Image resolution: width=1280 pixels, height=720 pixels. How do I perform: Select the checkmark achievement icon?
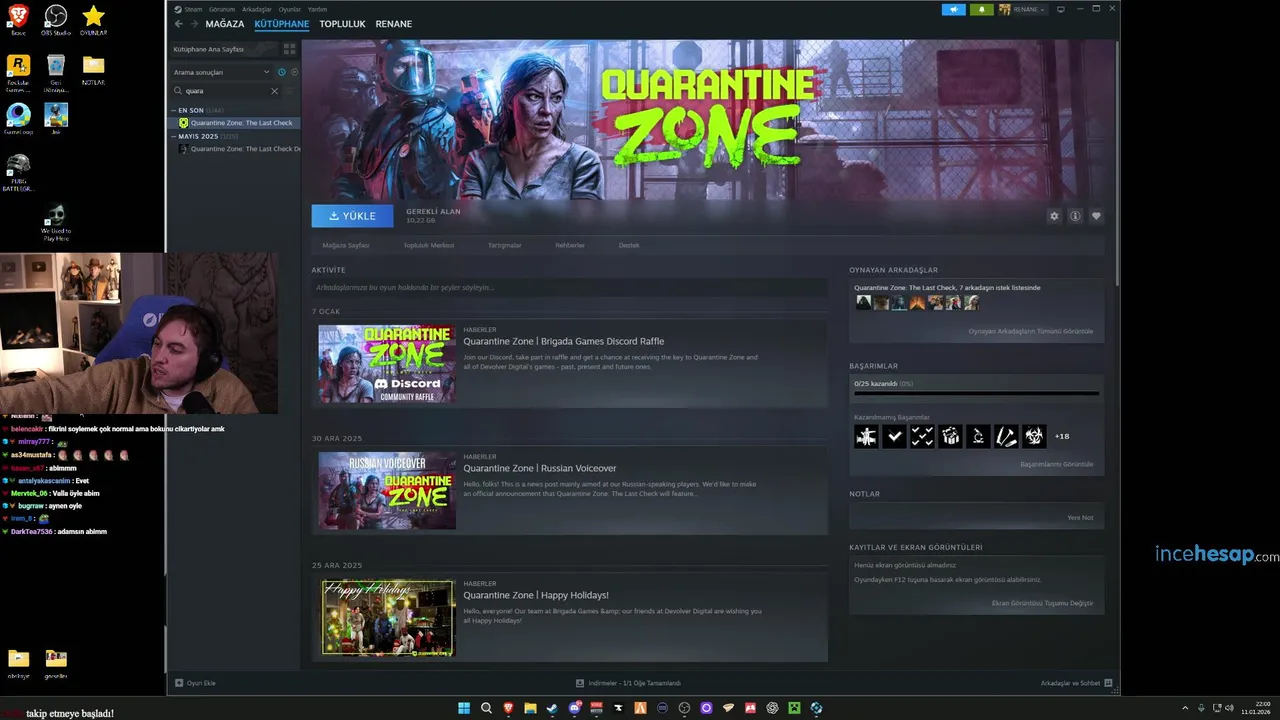[x=894, y=436]
